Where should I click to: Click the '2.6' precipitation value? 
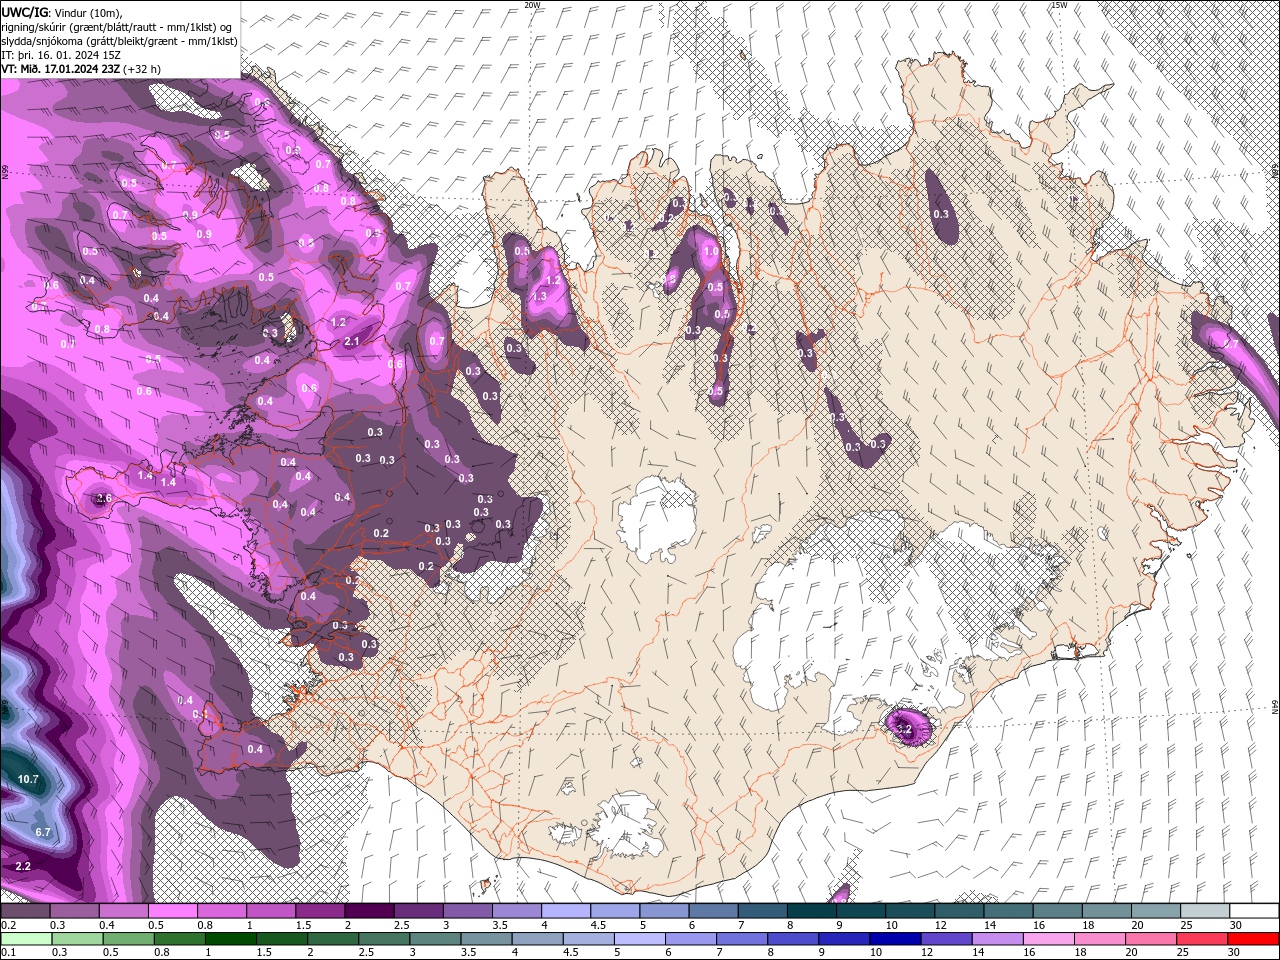103,498
